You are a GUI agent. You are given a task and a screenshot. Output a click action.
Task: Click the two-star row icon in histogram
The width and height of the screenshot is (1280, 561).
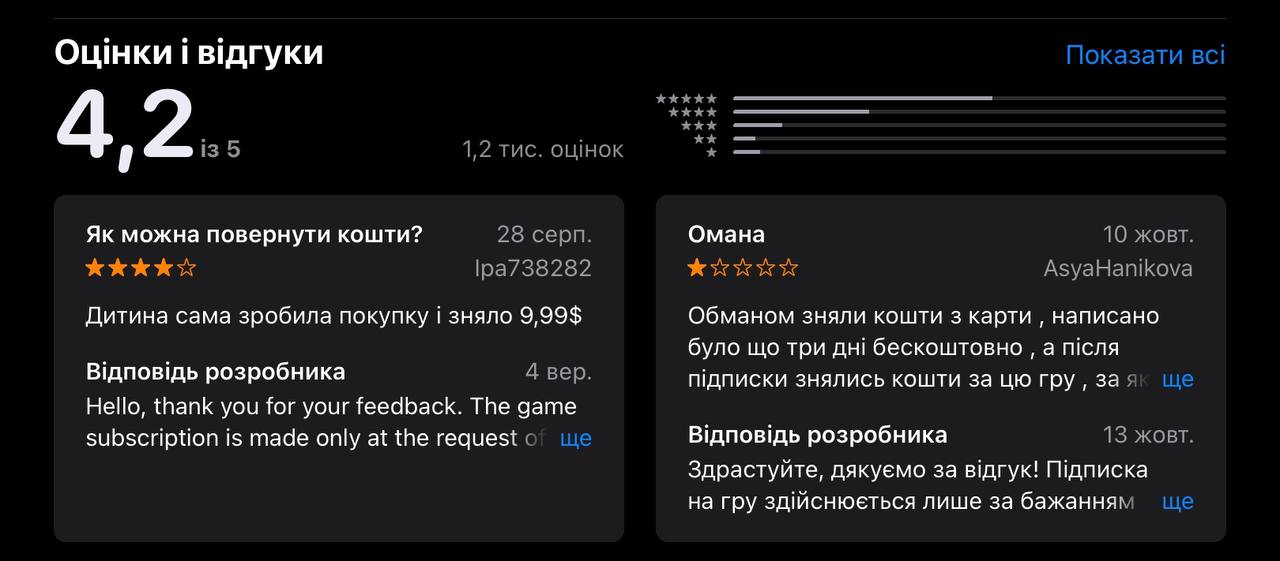[705, 139]
